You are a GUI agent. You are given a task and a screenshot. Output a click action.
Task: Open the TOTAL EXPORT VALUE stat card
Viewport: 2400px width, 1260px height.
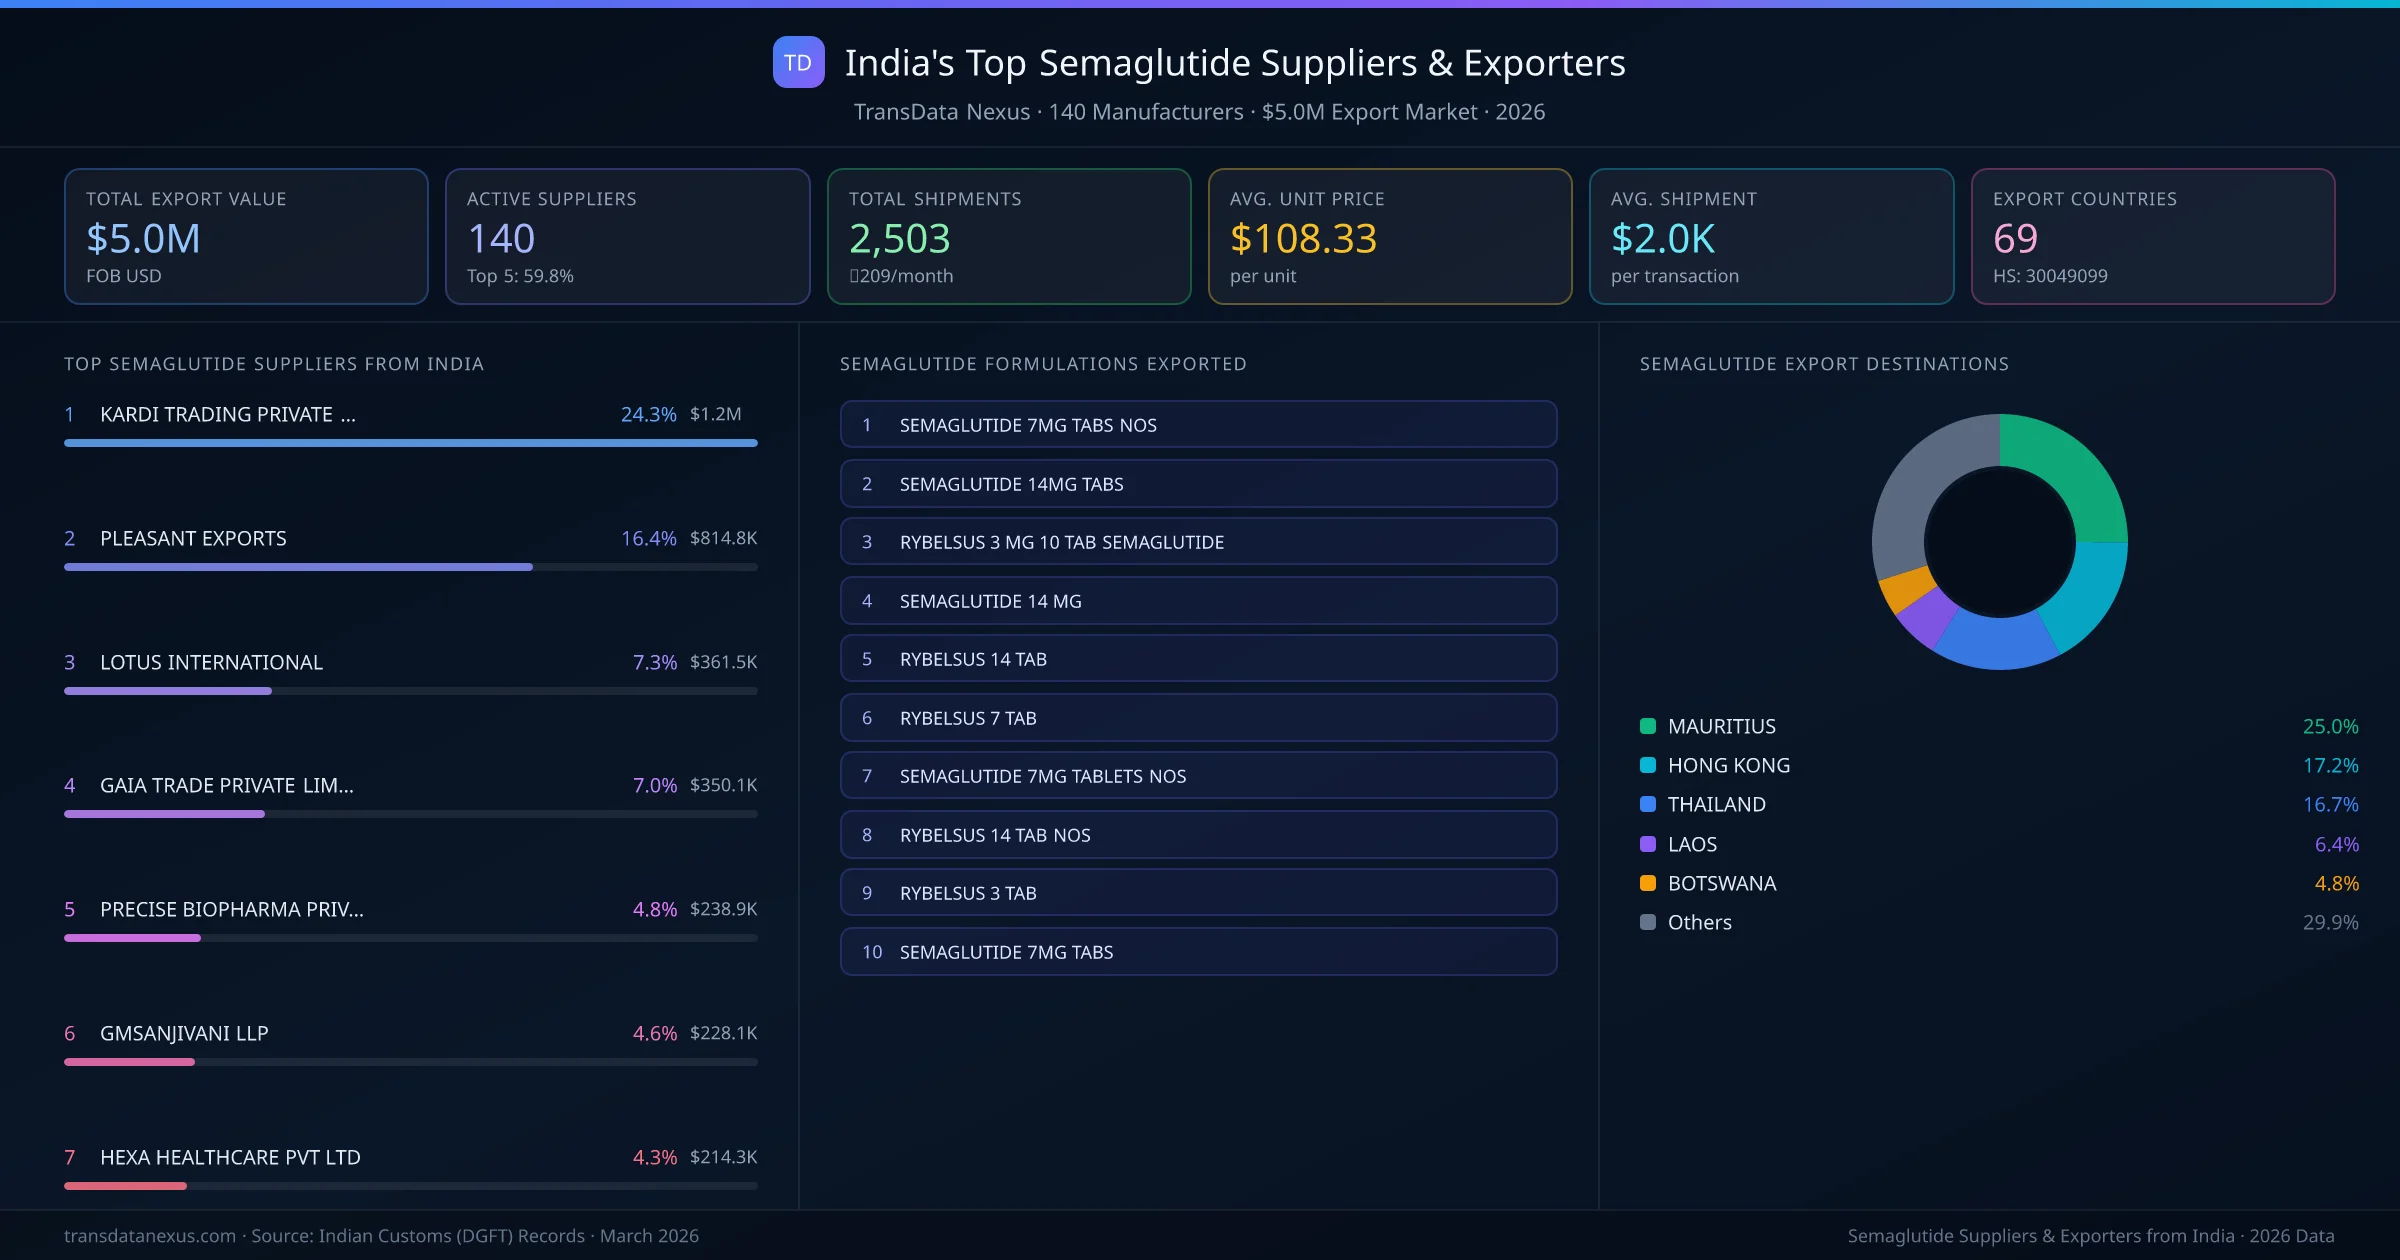pyautogui.click(x=246, y=236)
